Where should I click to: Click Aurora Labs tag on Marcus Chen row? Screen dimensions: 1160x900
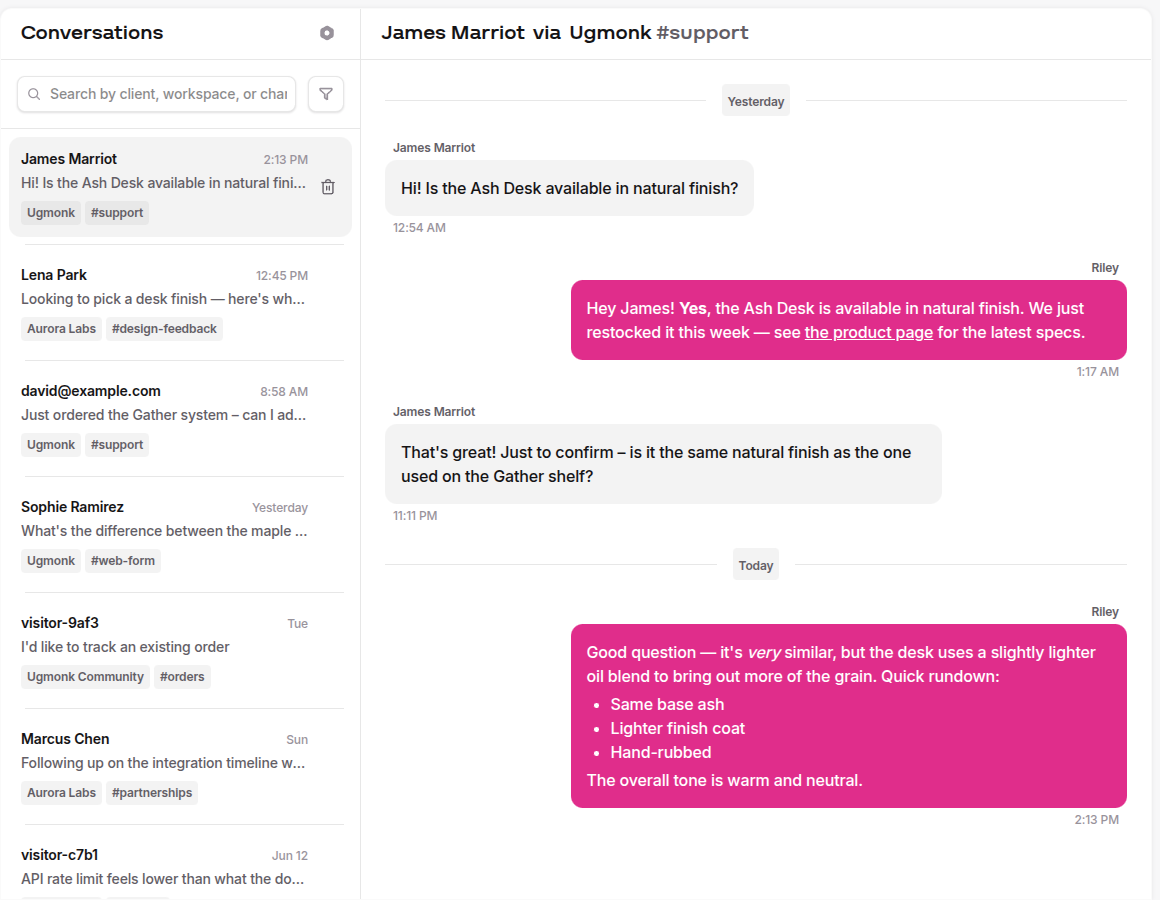[61, 794]
